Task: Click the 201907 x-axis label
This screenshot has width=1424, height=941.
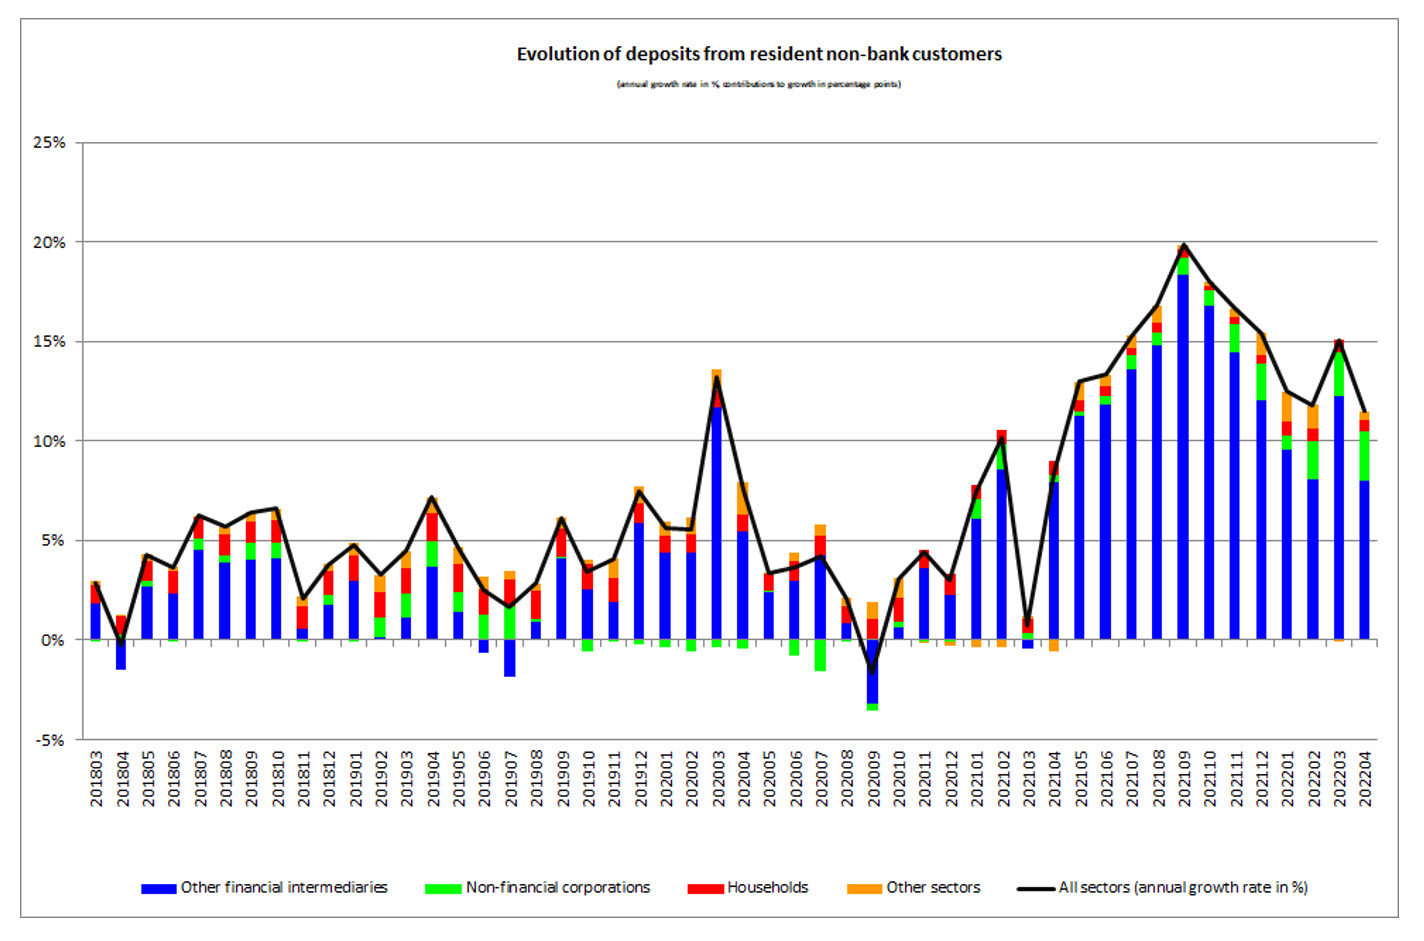Action: [510, 779]
